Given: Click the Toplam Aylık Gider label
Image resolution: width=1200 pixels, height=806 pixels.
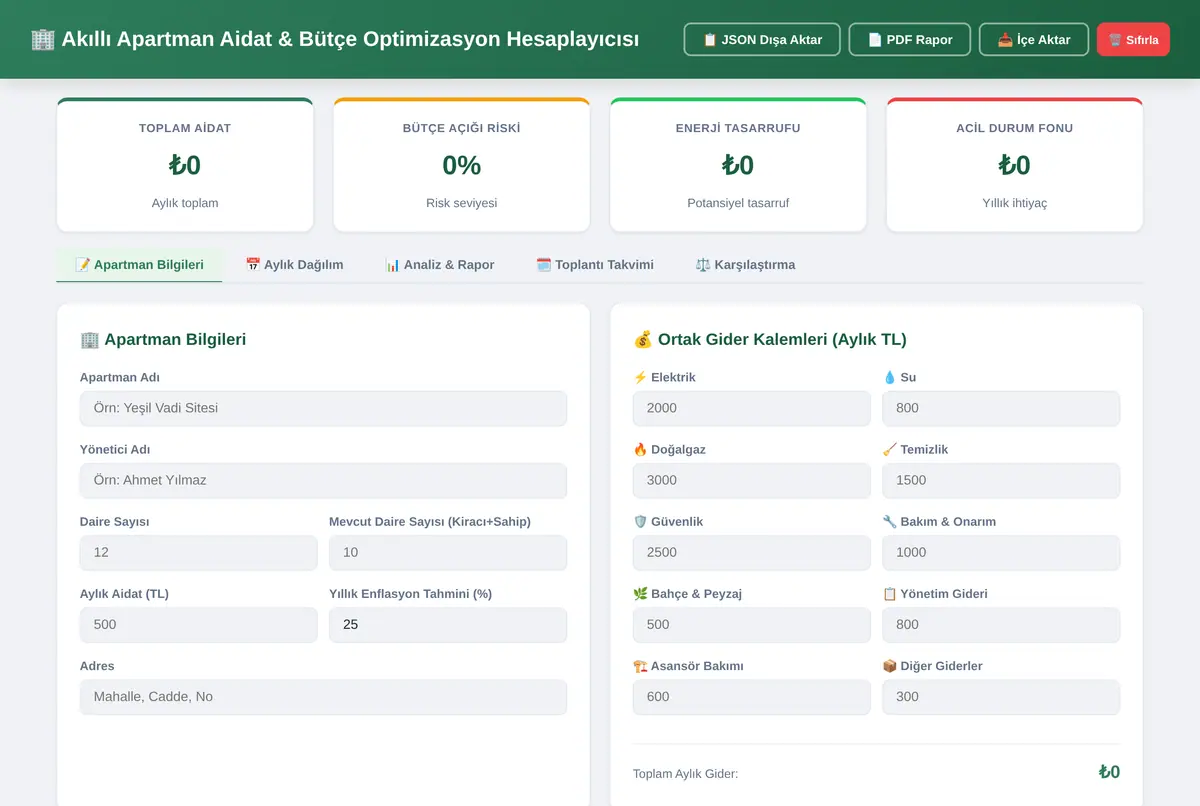Looking at the screenshot, I should pos(686,773).
